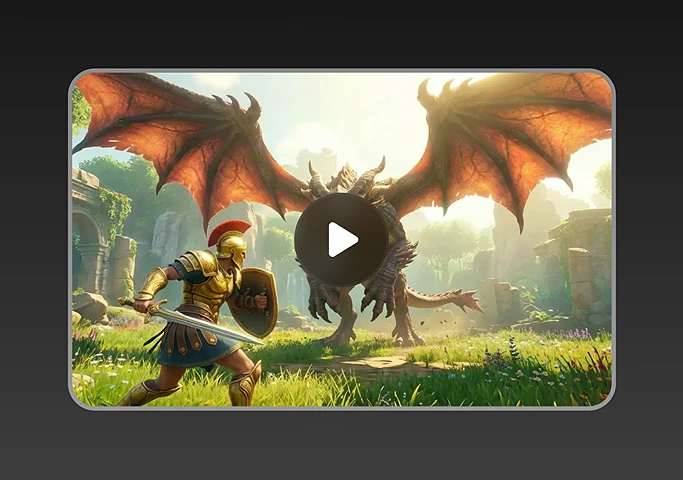
Task: Click the white play triangle icon
Action: click(x=342, y=240)
